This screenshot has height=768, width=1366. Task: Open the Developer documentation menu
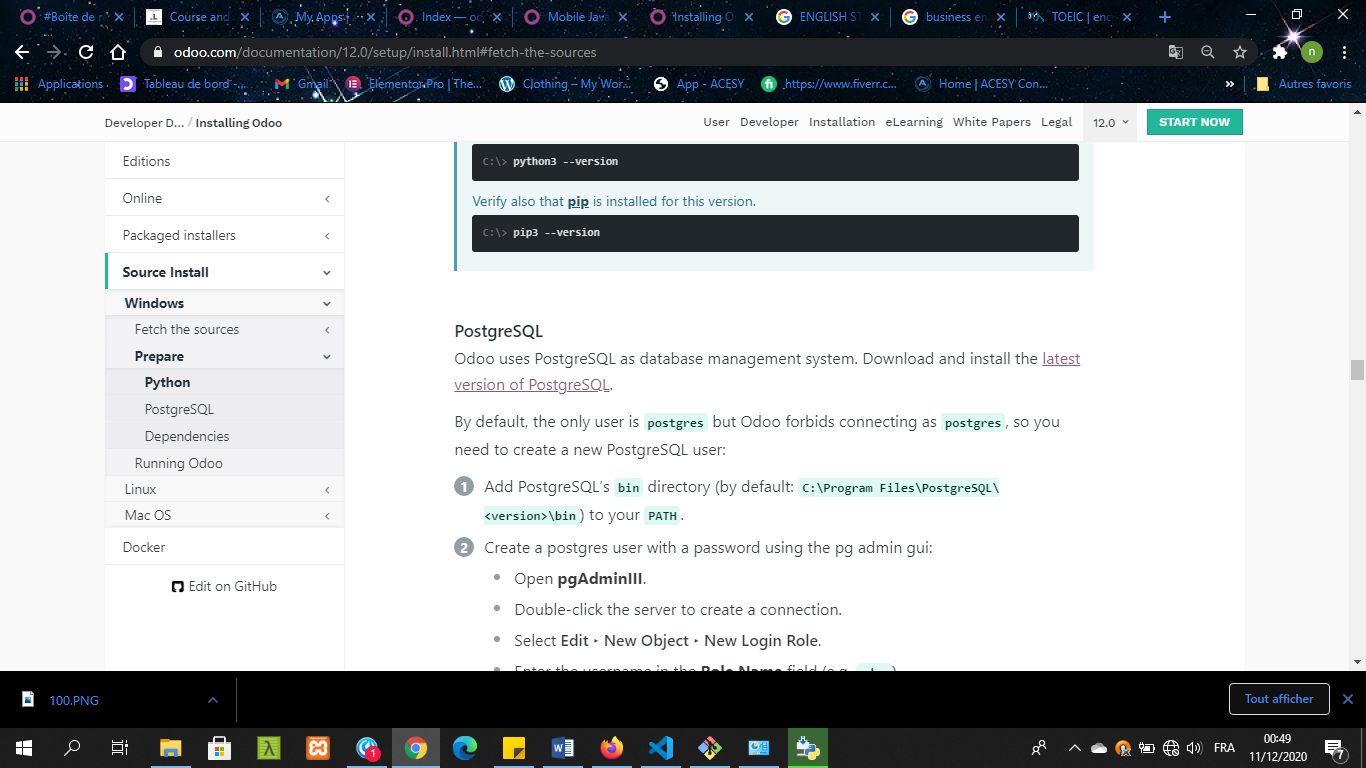[769, 122]
